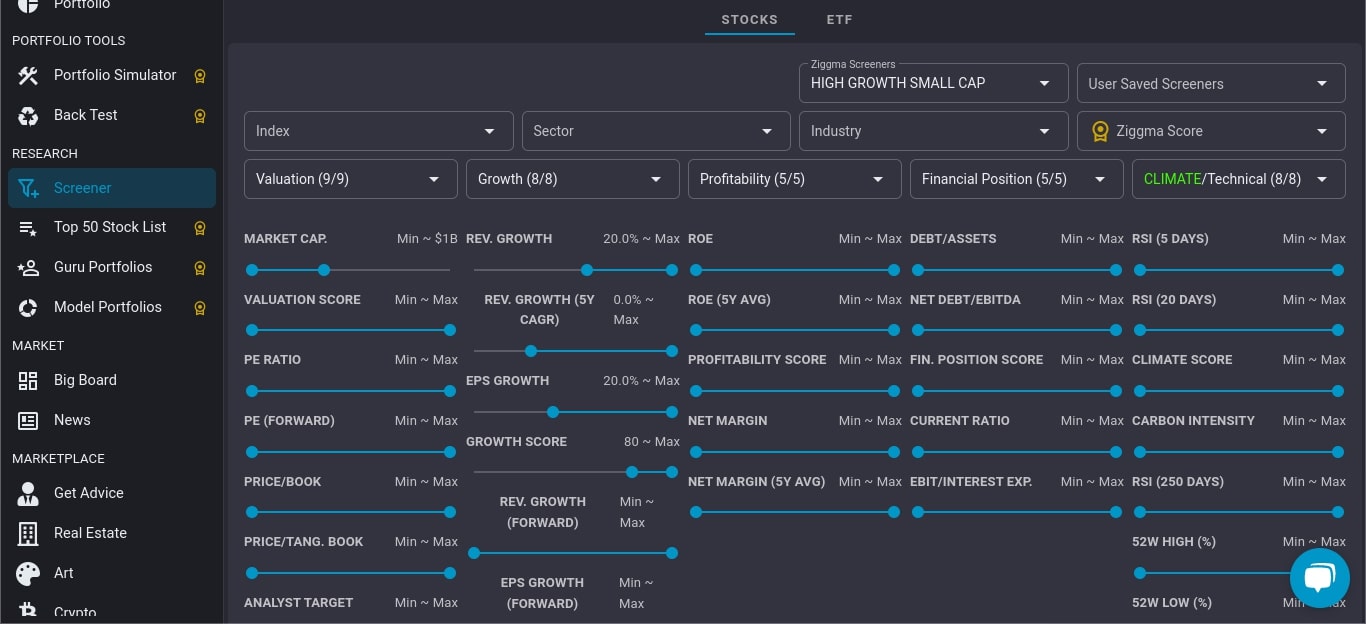Click the Back Test recycle icon
The width and height of the screenshot is (1366, 624).
[x=28, y=115]
